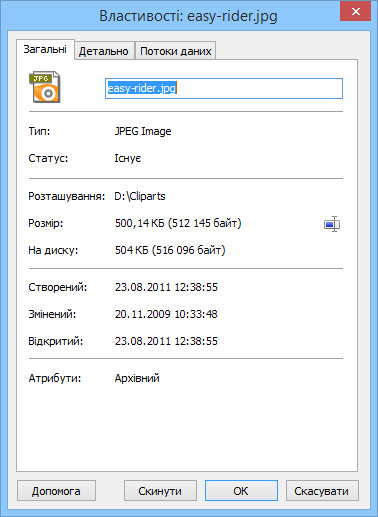Viewport: 378px width, 517px height.
Task: Click the Змінений label
Action: click(x=52, y=314)
